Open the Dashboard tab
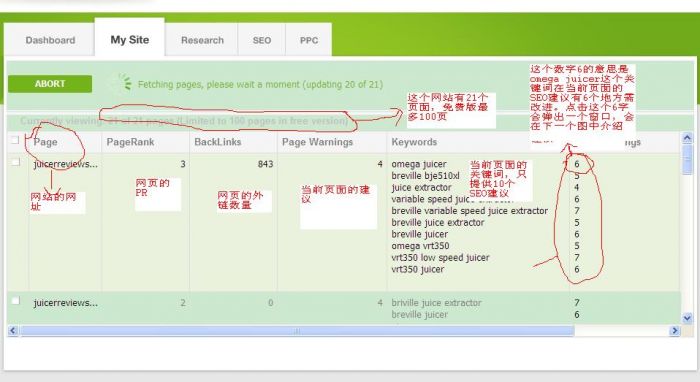700x382 pixels. 50,40
